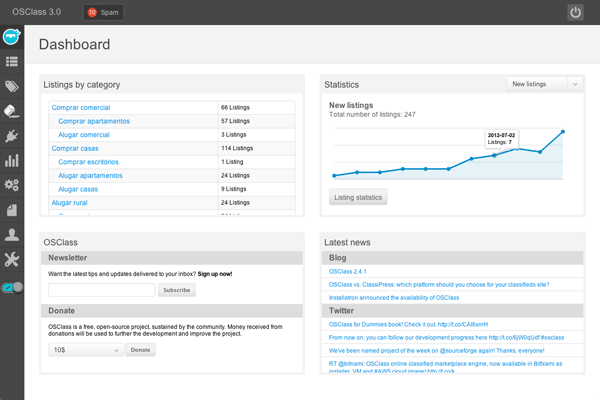This screenshot has height=400, width=600.
Task: Open the settings gears icon
Action: pyautogui.click(x=12, y=185)
